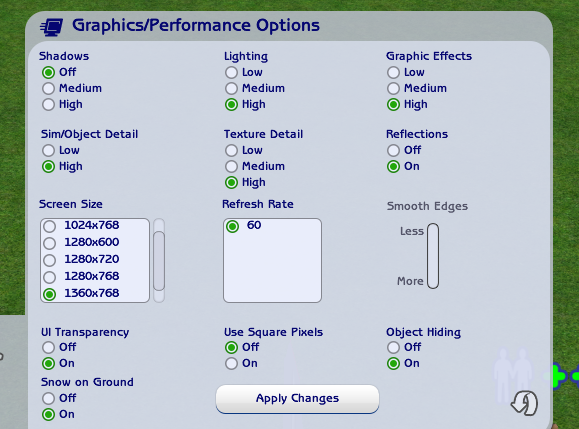The height and width of the screenshot is (429, 579).
Task: Click the family silhouette icon
Action: [x=514, y=375]
